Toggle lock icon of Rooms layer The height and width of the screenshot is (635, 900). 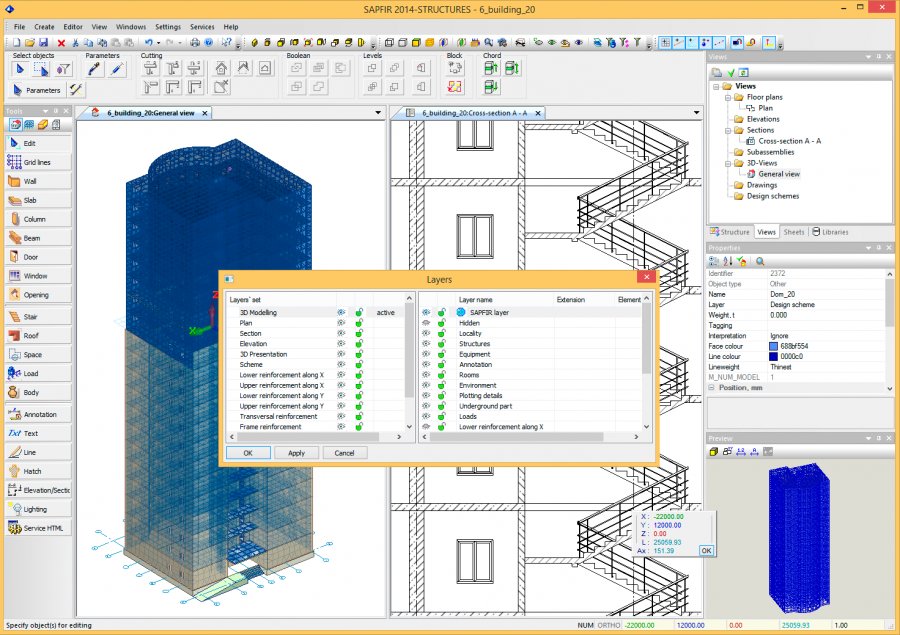[x=441, y=375]
